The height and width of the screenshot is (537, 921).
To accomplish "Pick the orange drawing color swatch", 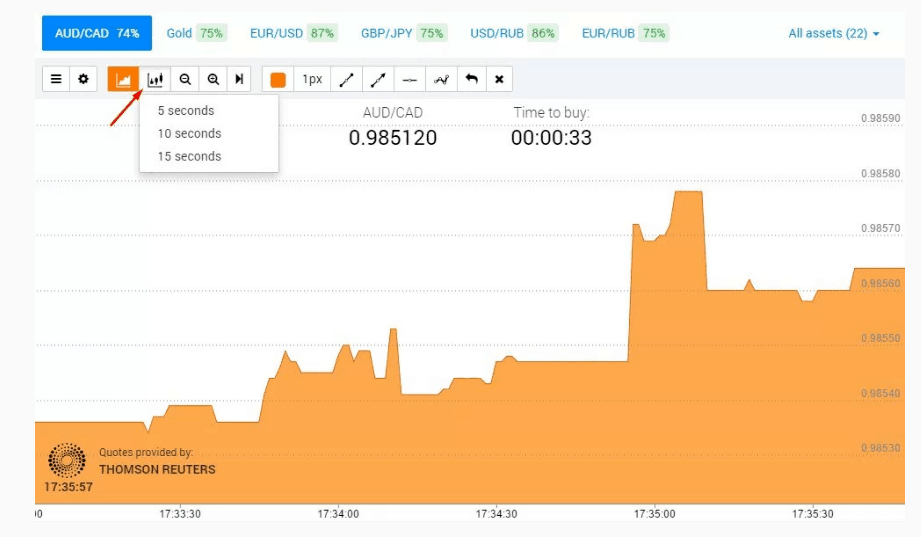I will tap(278, 79).
